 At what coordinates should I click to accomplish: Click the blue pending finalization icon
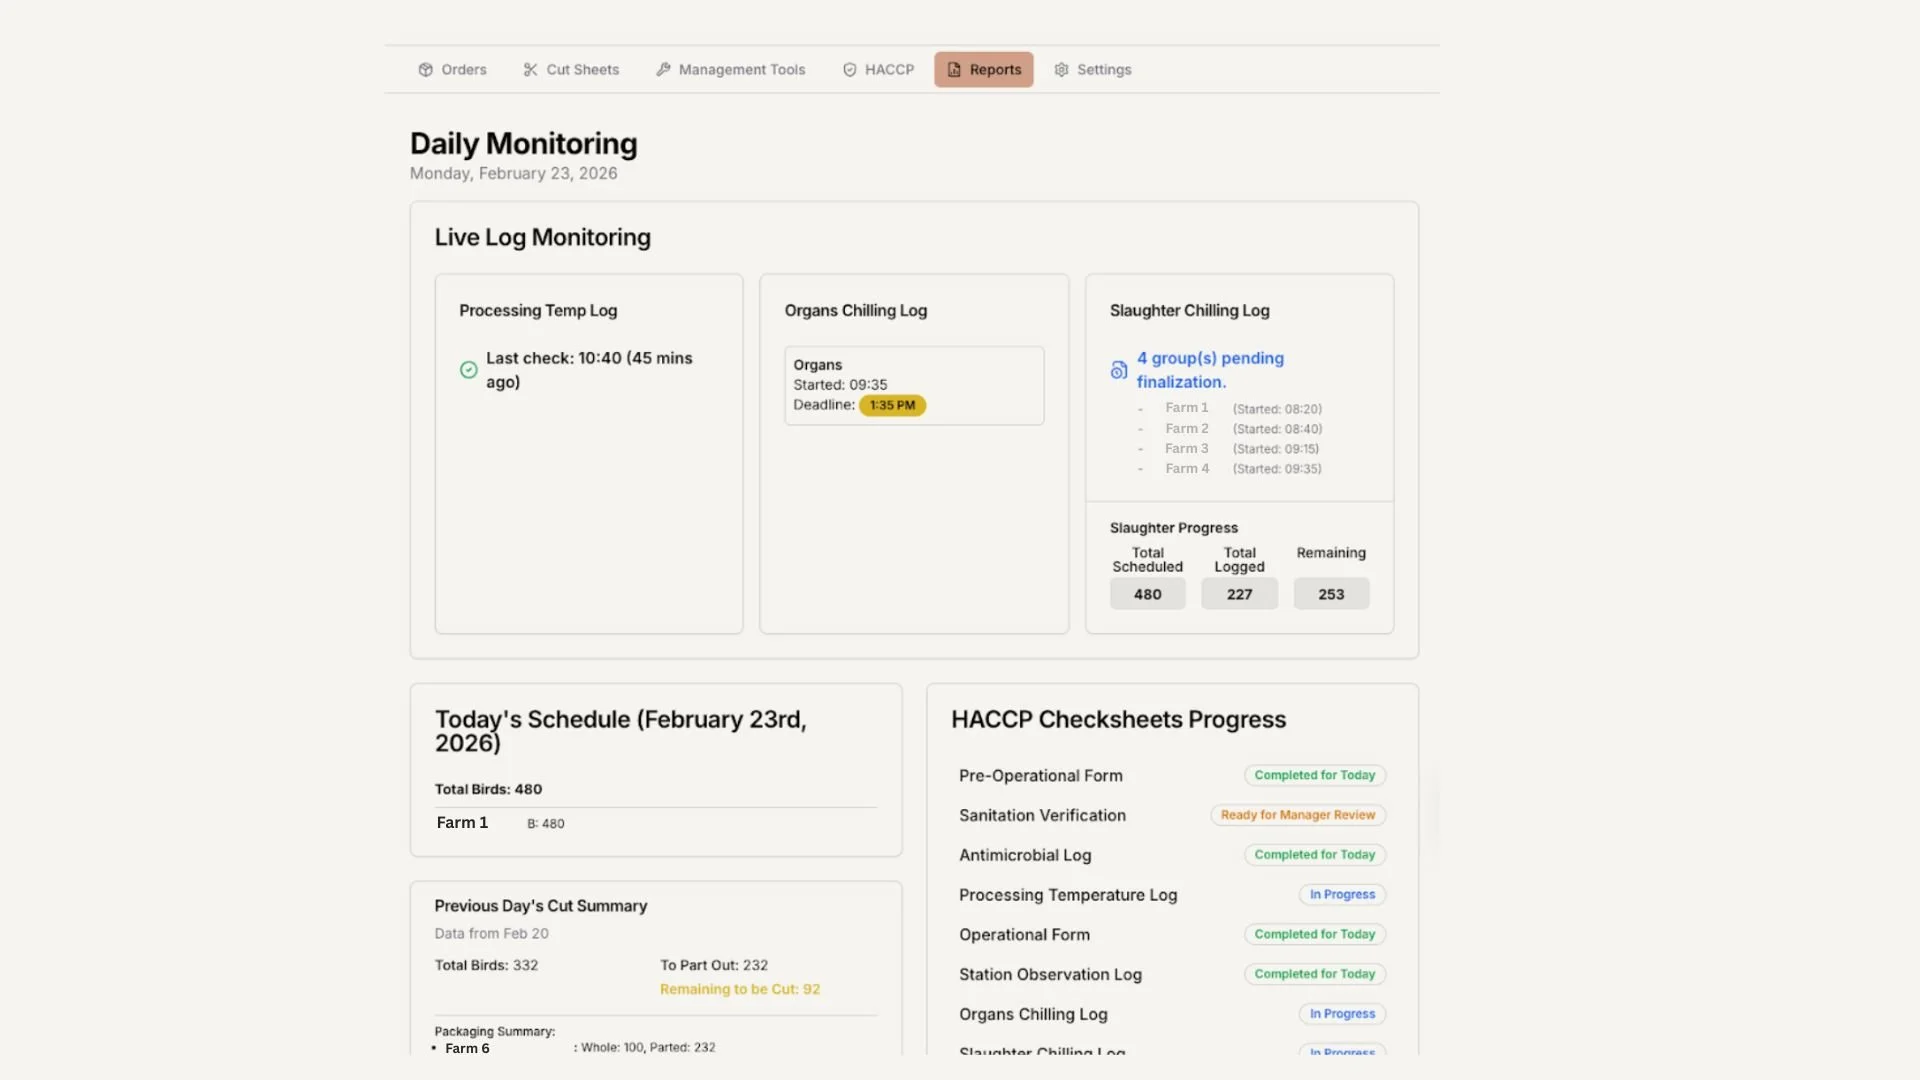(1119, 370)
